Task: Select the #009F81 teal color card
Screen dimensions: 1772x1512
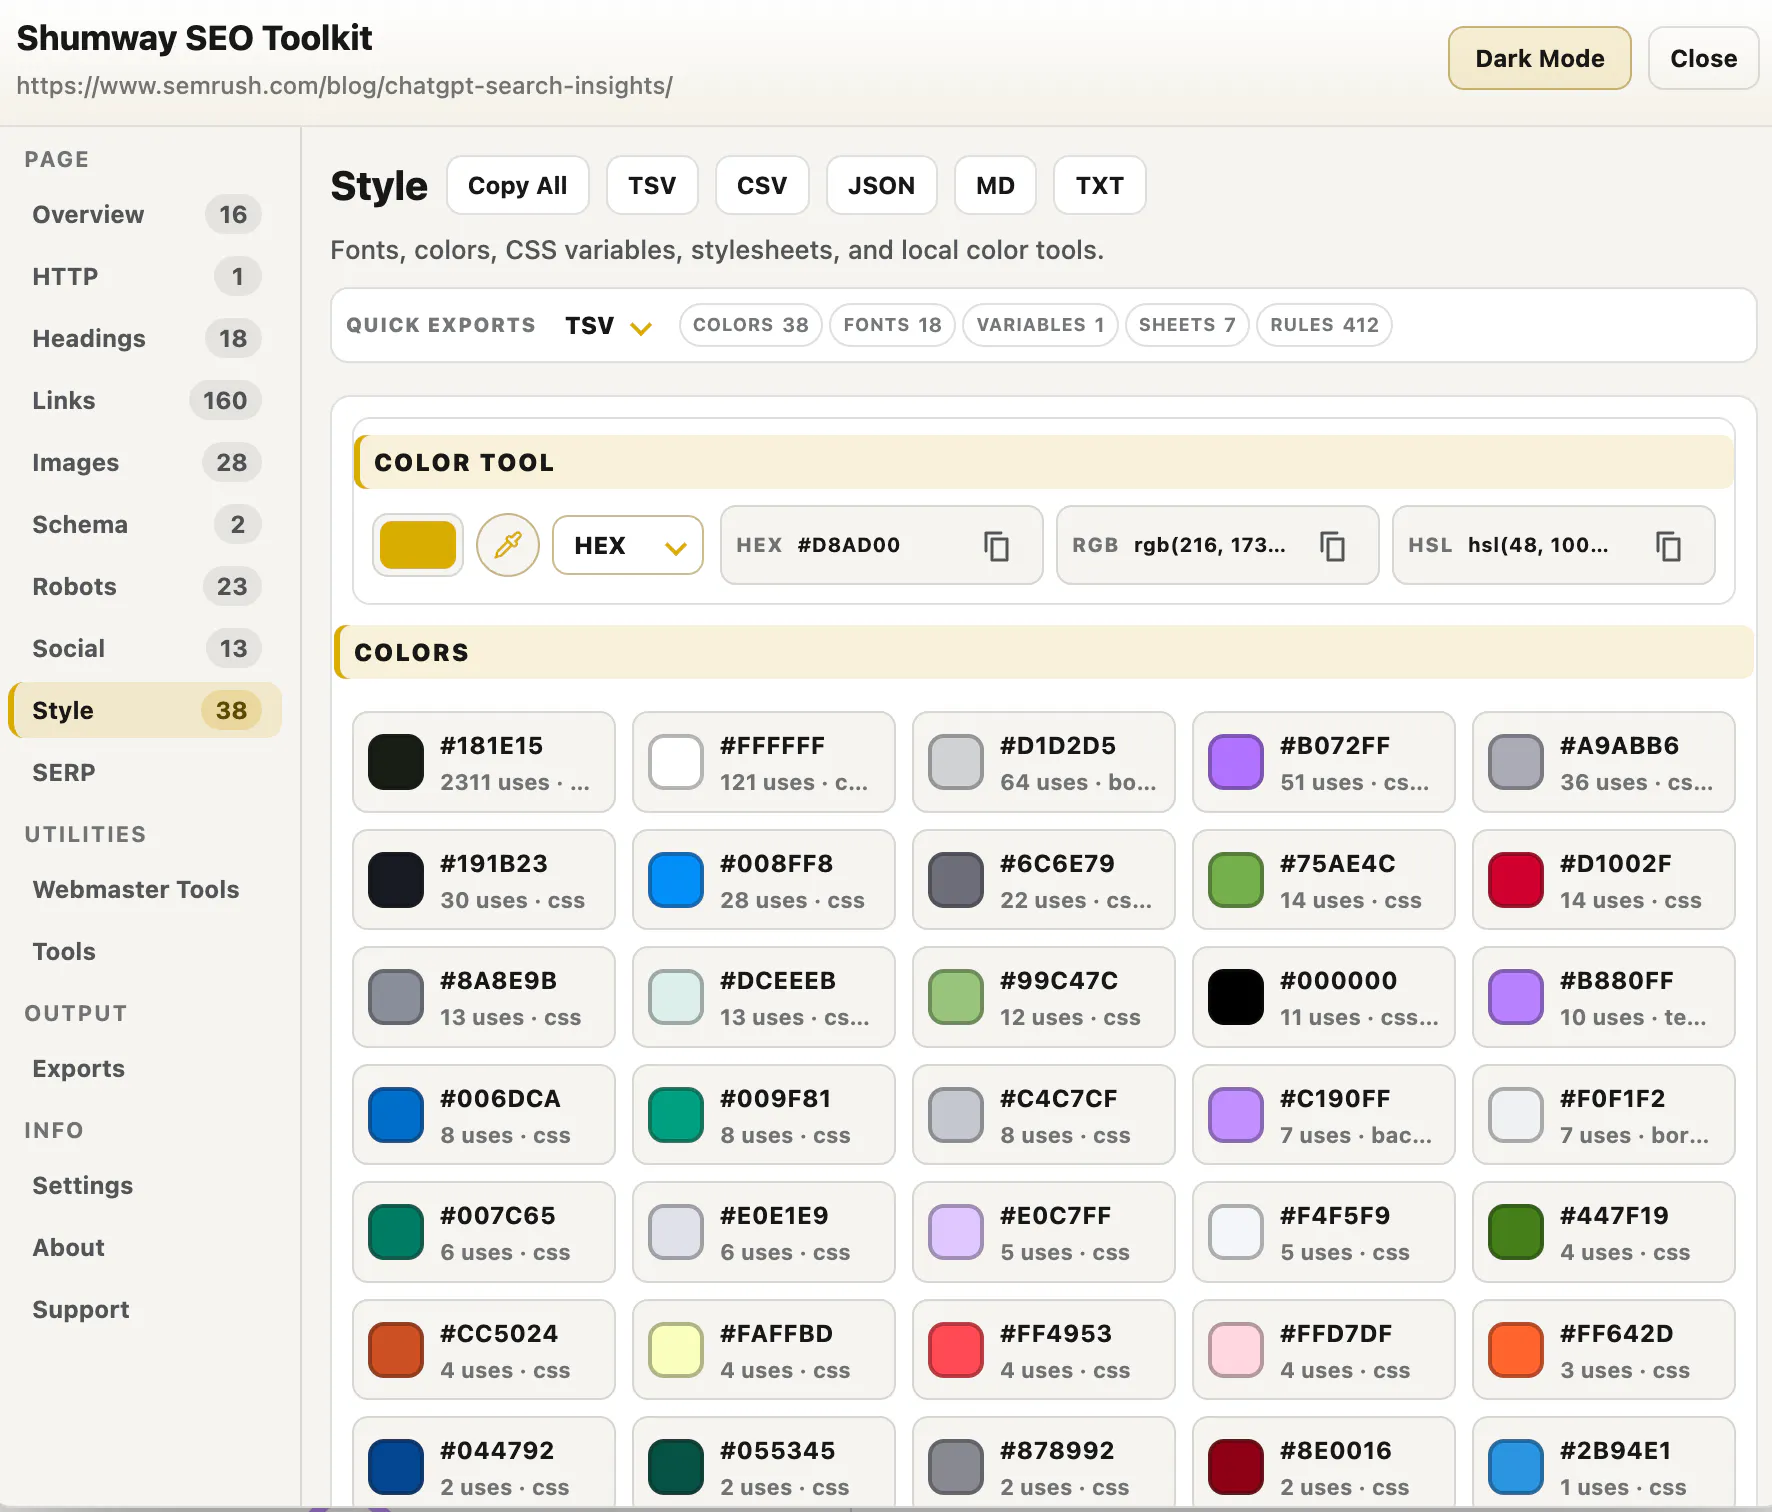Action: [x=764, y=1115]
